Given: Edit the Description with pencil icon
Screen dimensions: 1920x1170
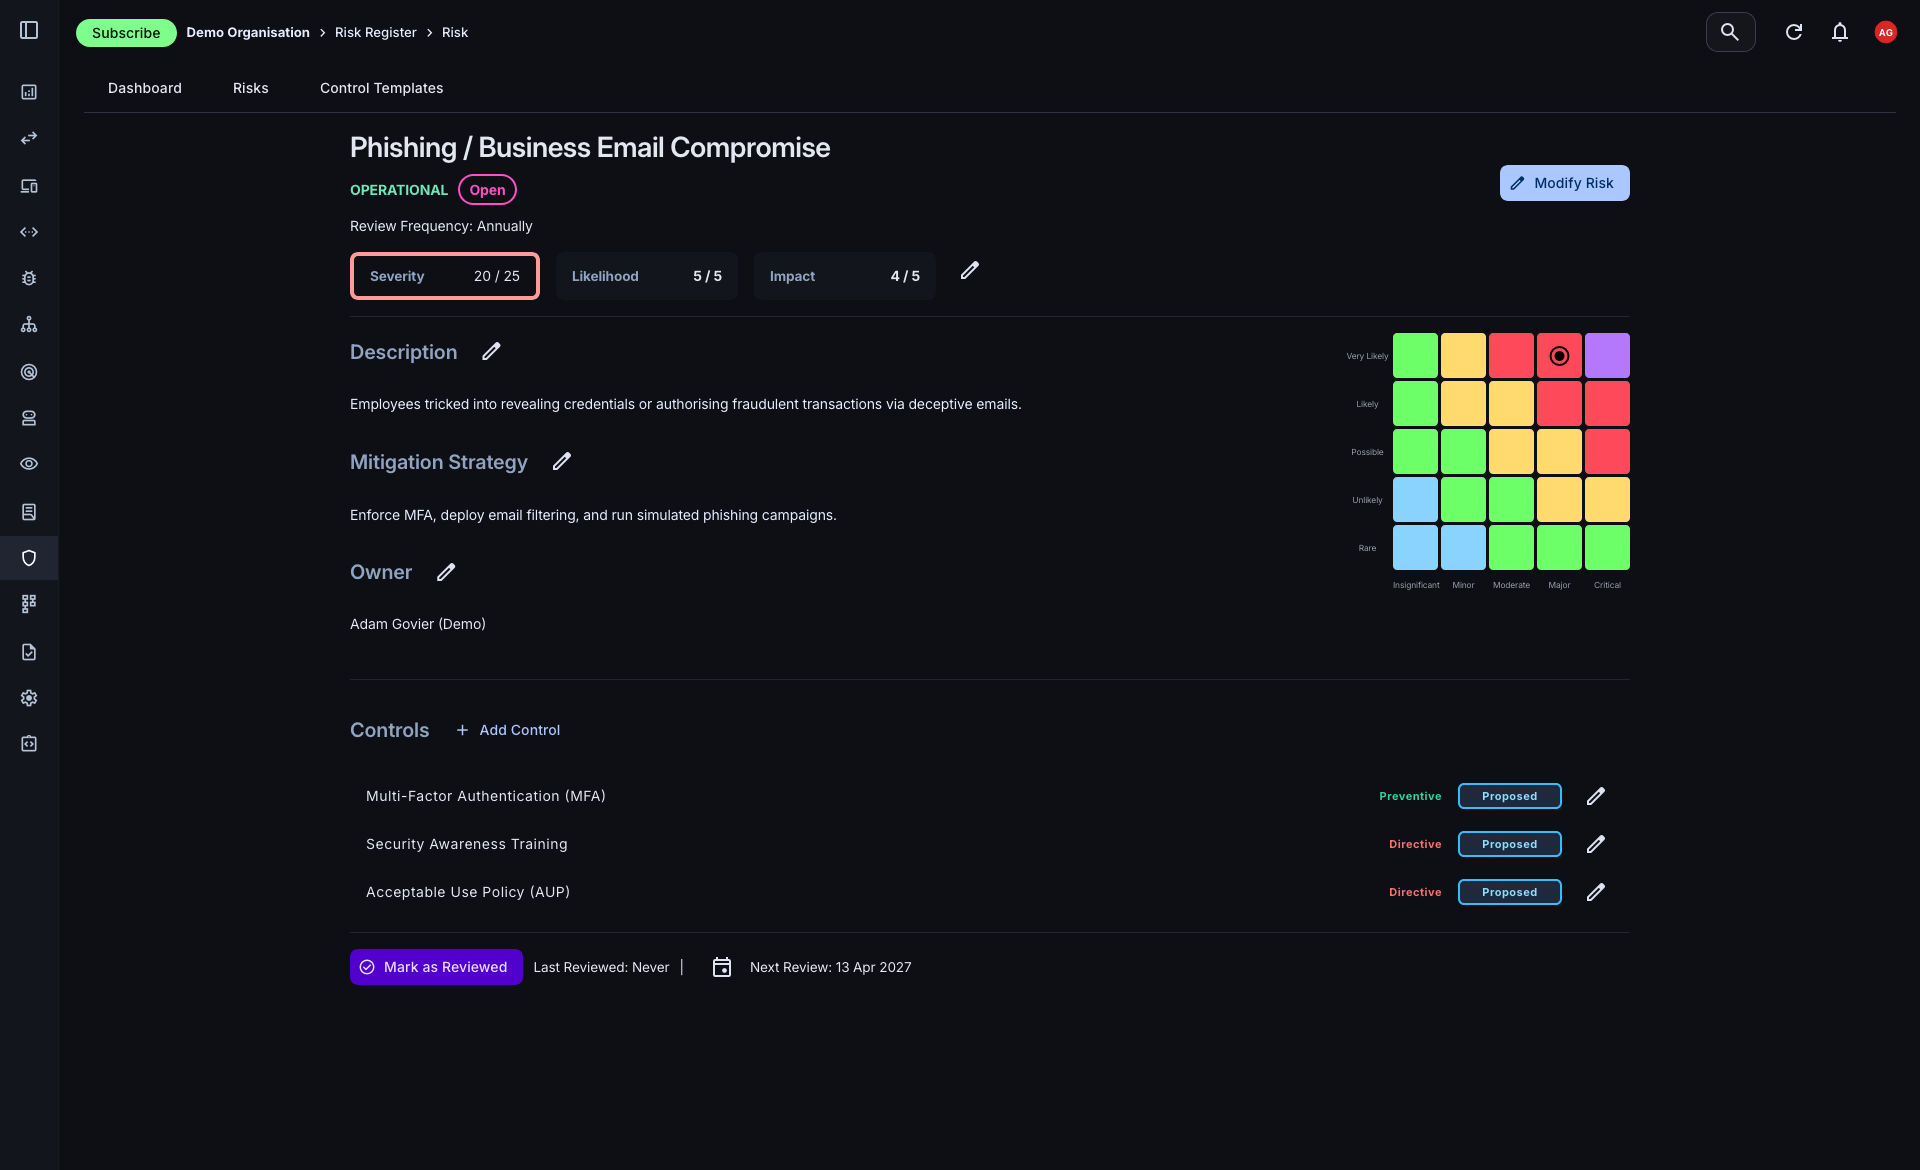Looking at the screenshot, I should coord(491,352).
